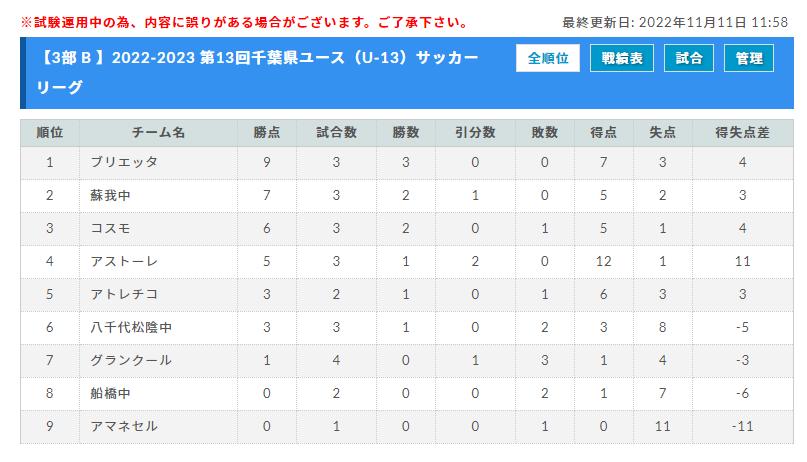Open the 全順位 tab
The image size is (807, 462).
click(548, 58)
